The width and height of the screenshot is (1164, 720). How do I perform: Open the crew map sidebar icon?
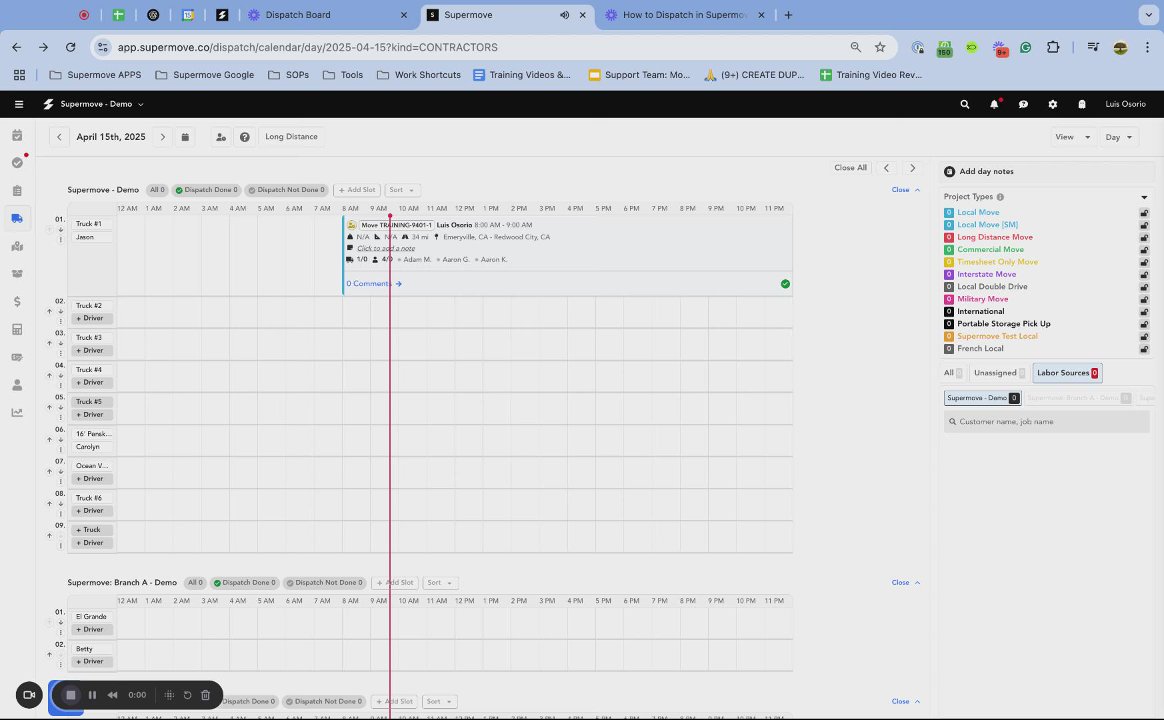point(17,246)
